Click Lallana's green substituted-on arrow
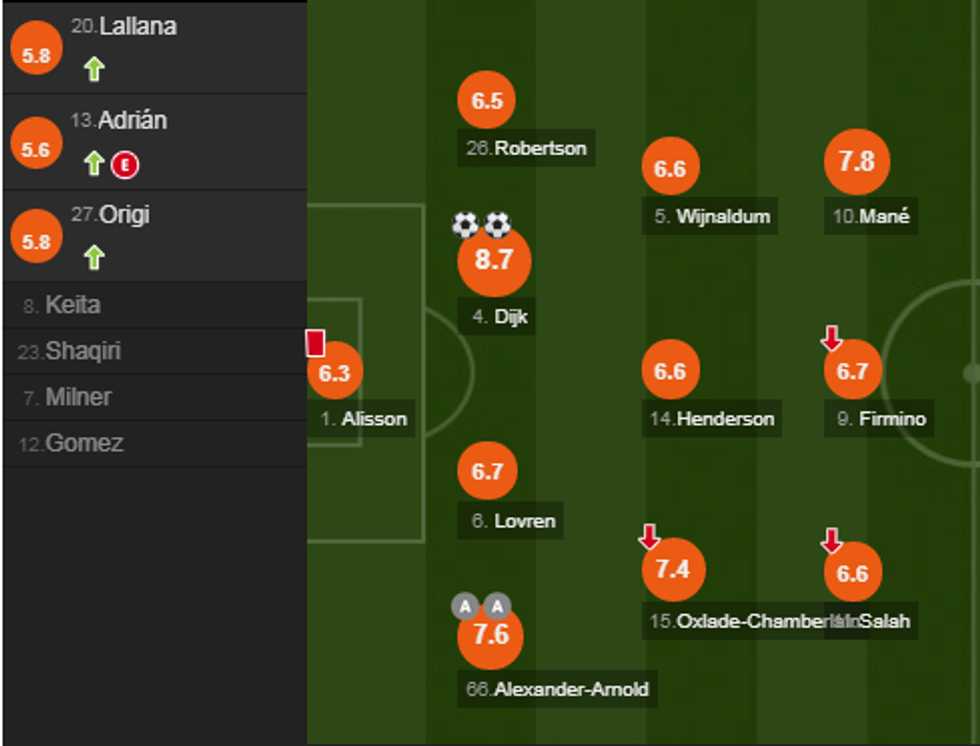980x746 pixels. pyautogui.click(x=94, y=70)
